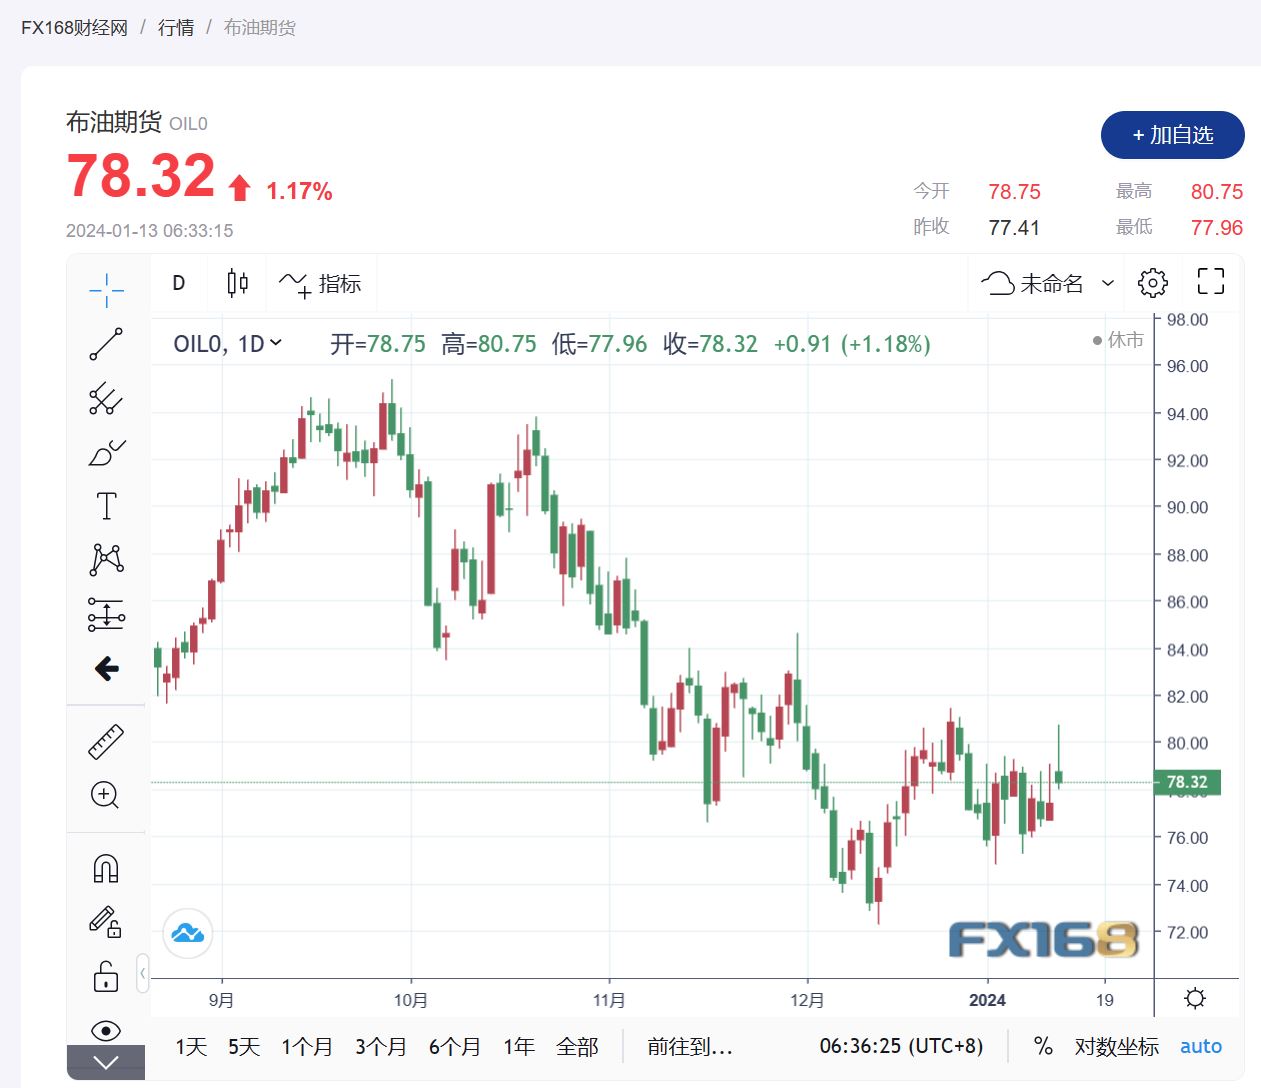Image resolution: width=1261 pixels, height=1088 pixels.
Task: Select the brush drawing tool
Action: coord(106,453)
